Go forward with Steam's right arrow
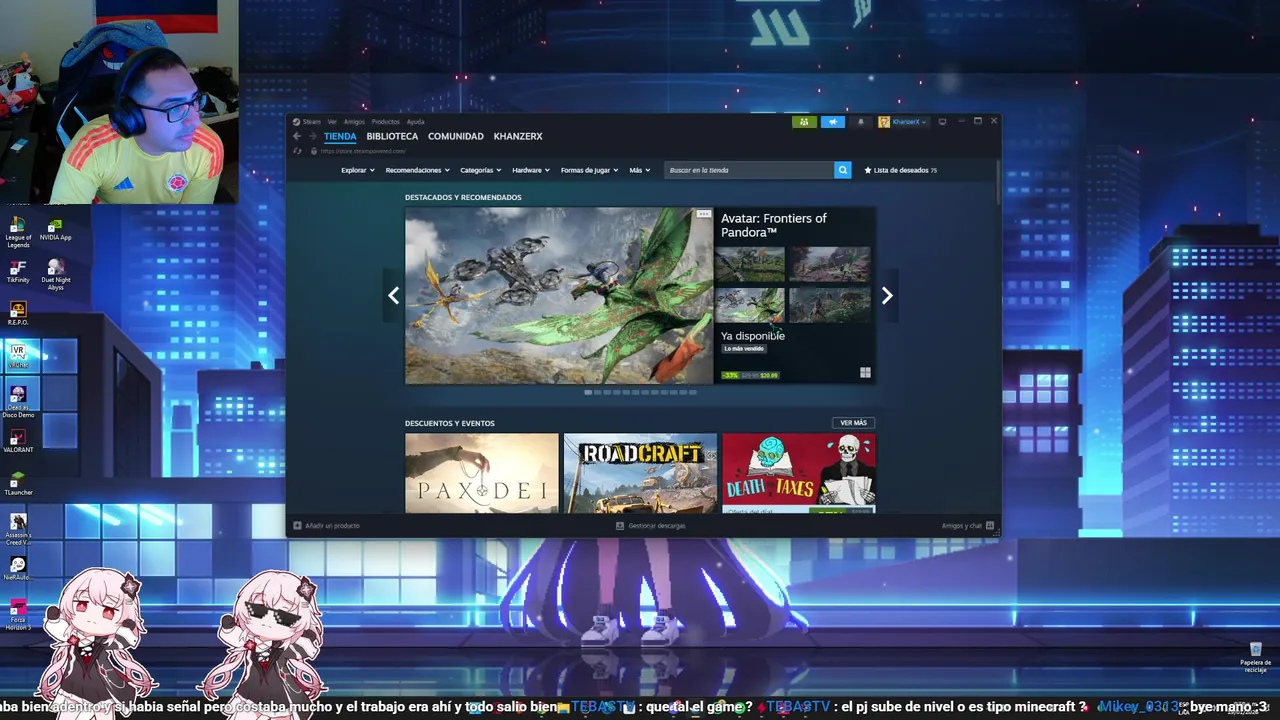 pyautogui.click(x=312, y=136)
